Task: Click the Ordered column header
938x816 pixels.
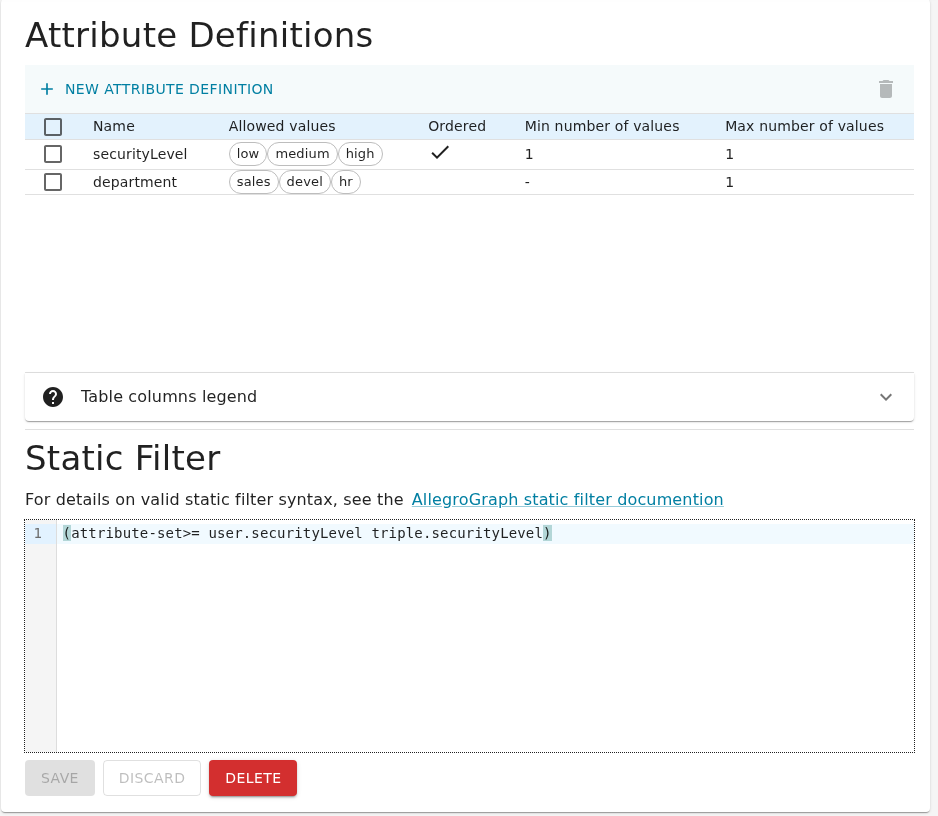Action: [x=457, y=126]
